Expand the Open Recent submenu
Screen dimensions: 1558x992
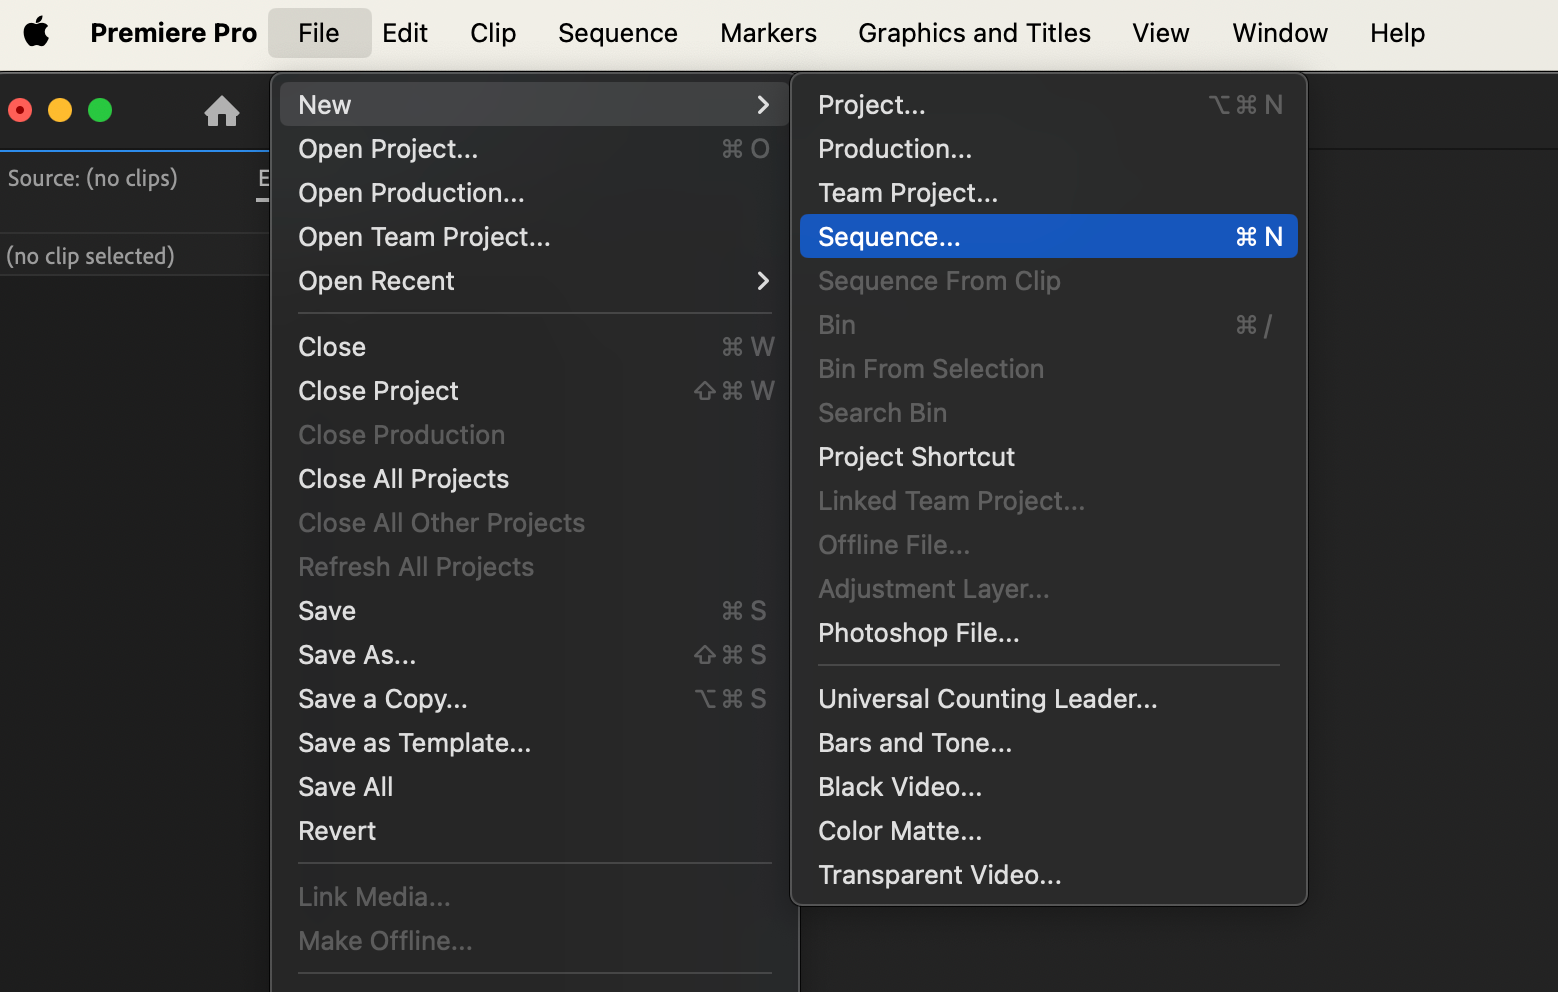coord(534,281)
